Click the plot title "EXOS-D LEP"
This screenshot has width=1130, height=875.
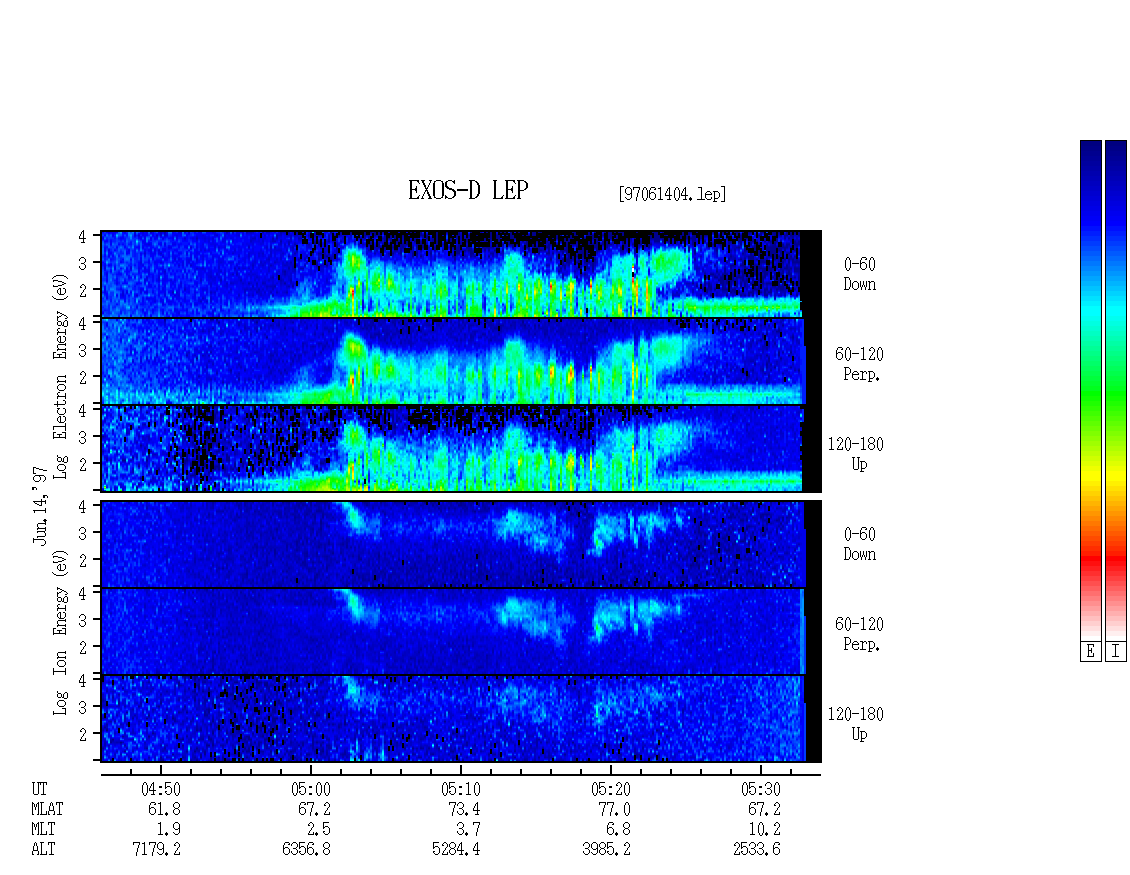(x=468, y=190)
